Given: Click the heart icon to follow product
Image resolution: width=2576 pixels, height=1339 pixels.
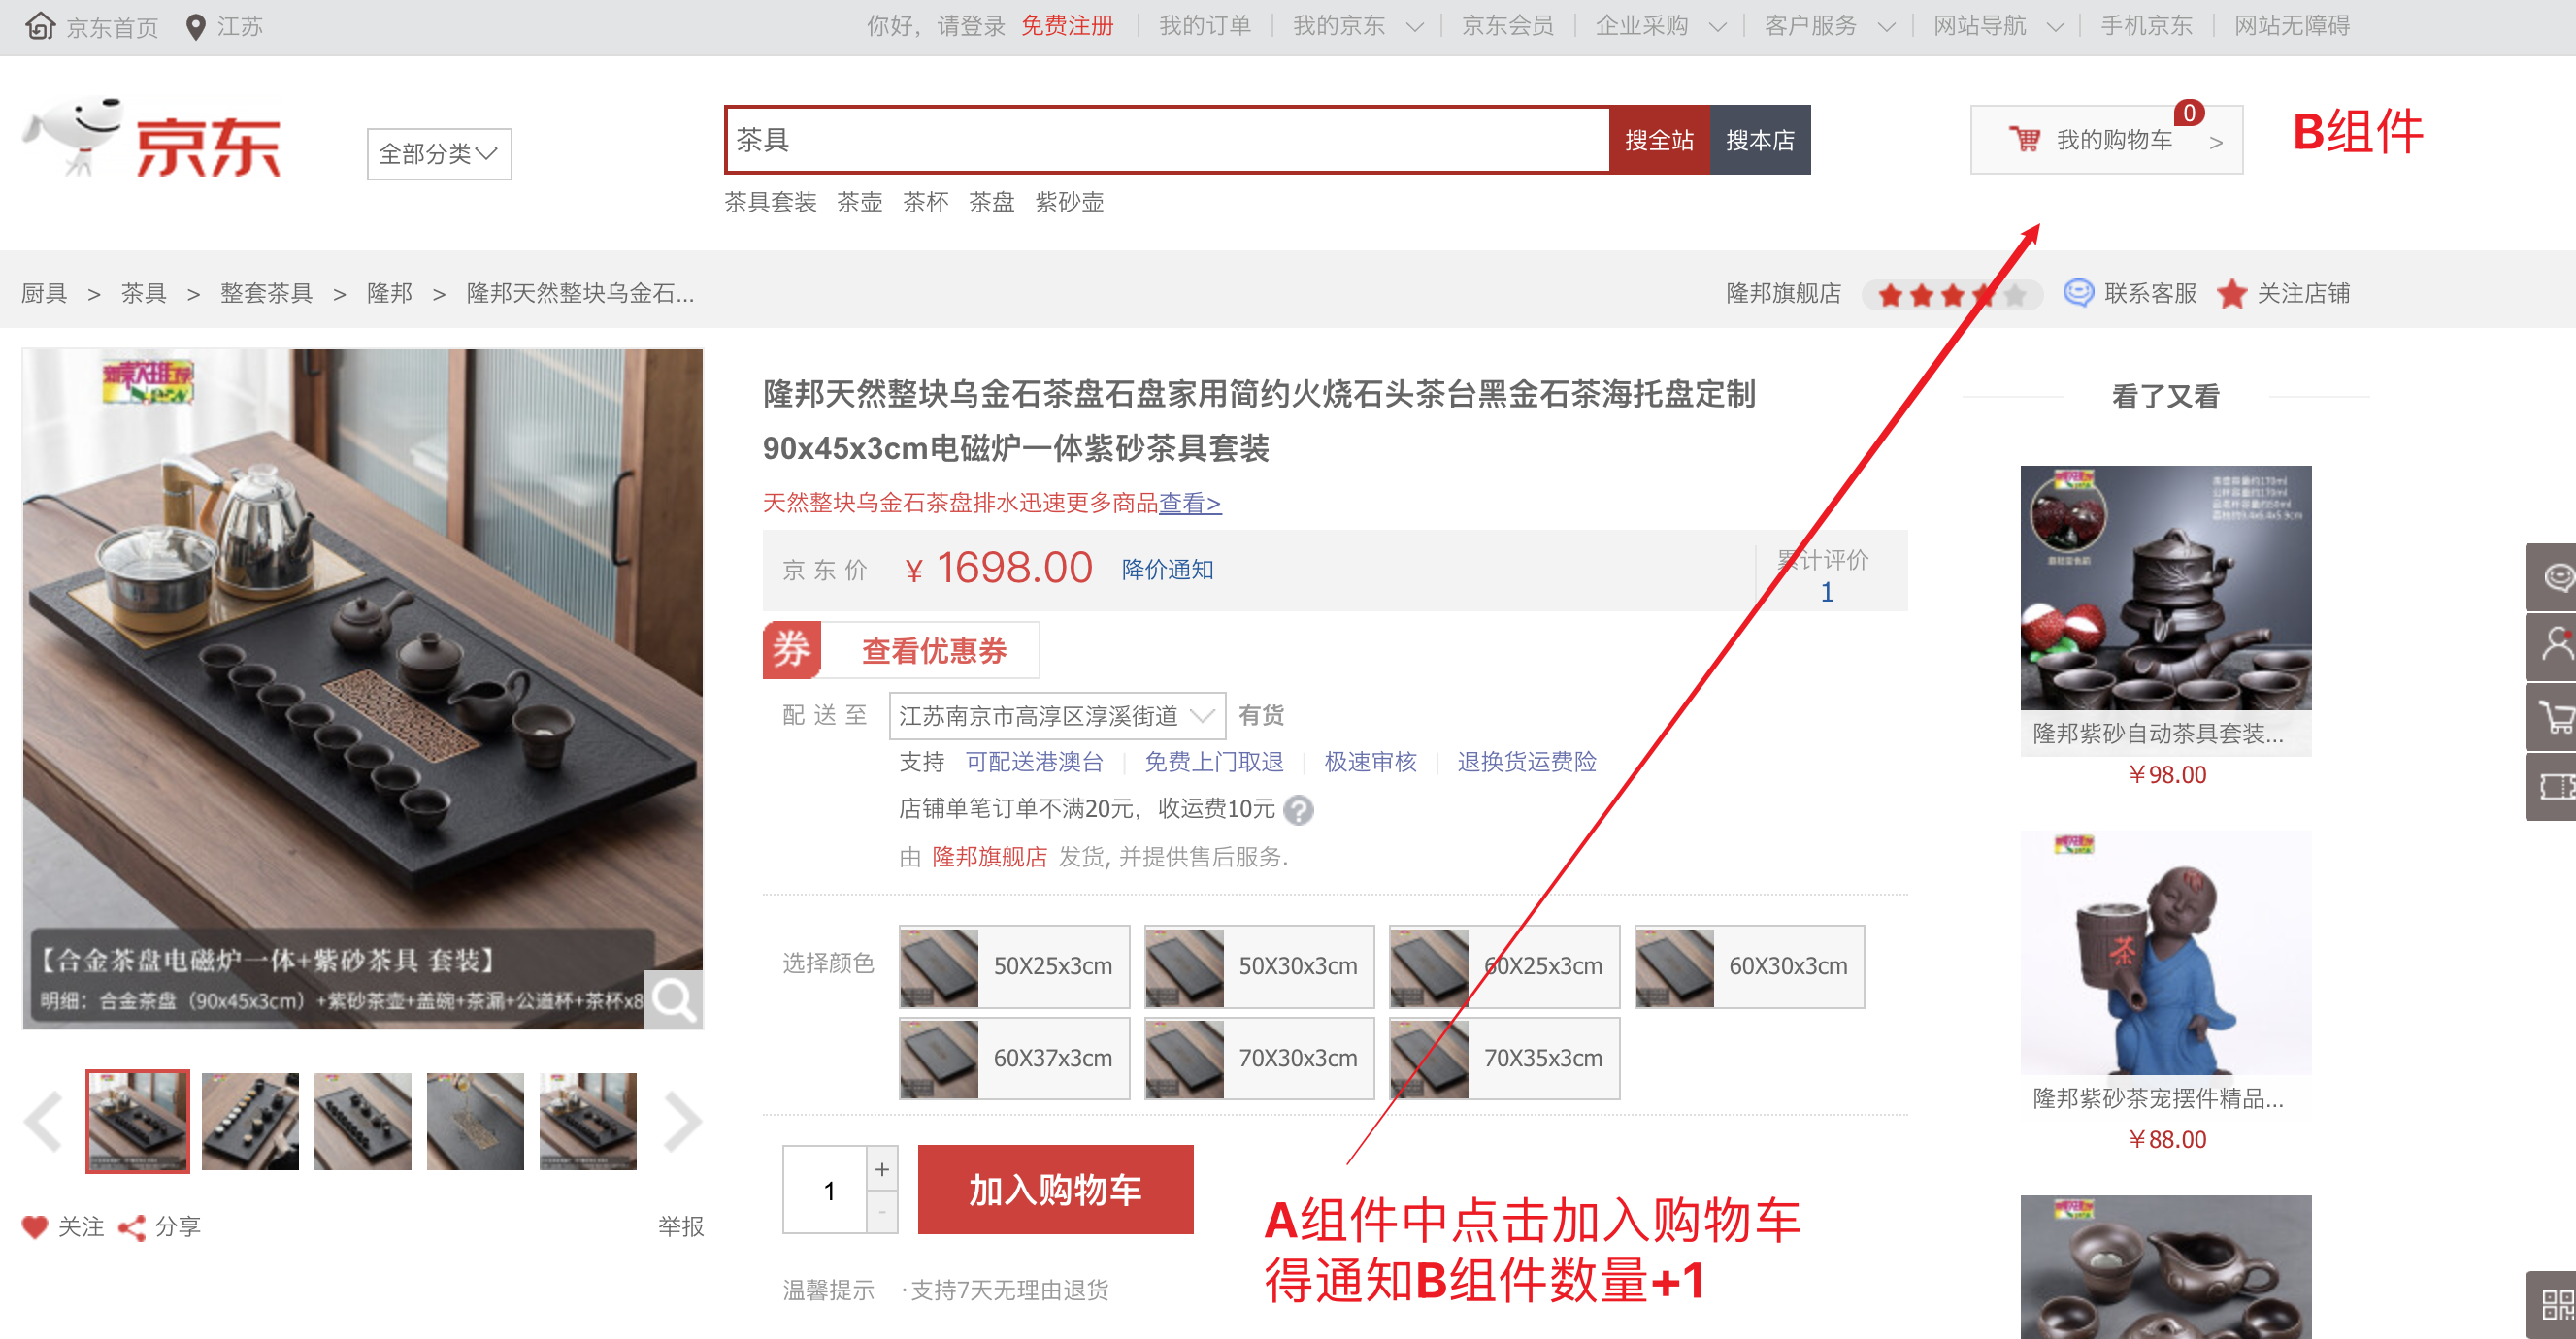Looking at the screenshot, I should (x=35, y=1226).
